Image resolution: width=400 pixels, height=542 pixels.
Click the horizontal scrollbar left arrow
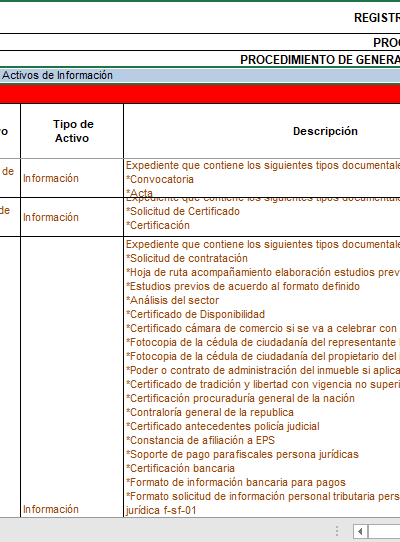pos(360,531)
